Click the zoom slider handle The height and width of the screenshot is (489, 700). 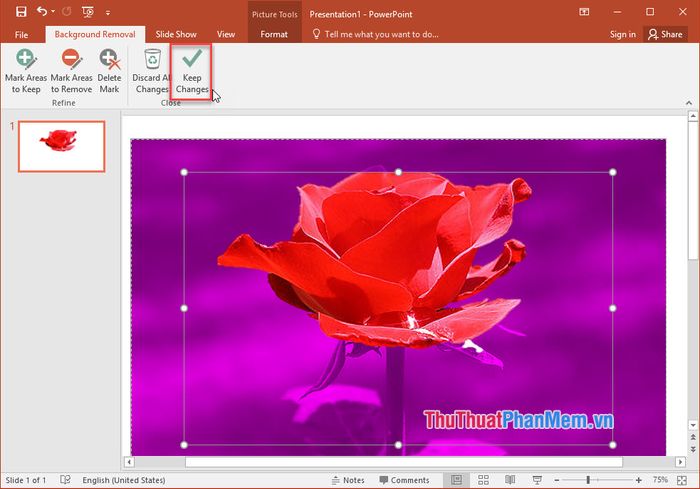(588, 480)
